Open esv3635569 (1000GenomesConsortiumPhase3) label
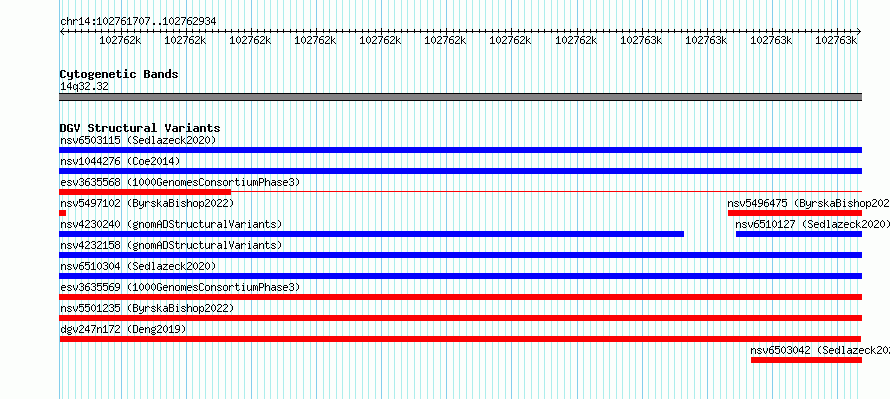890x399 pixels. (x=180, y=287)
